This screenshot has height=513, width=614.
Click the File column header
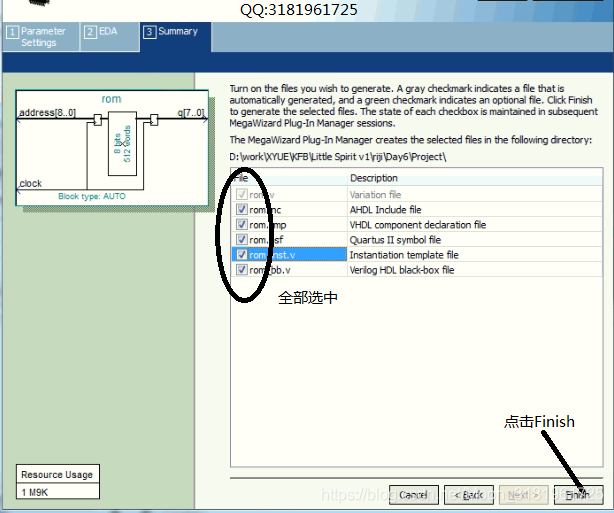[289, 178]
